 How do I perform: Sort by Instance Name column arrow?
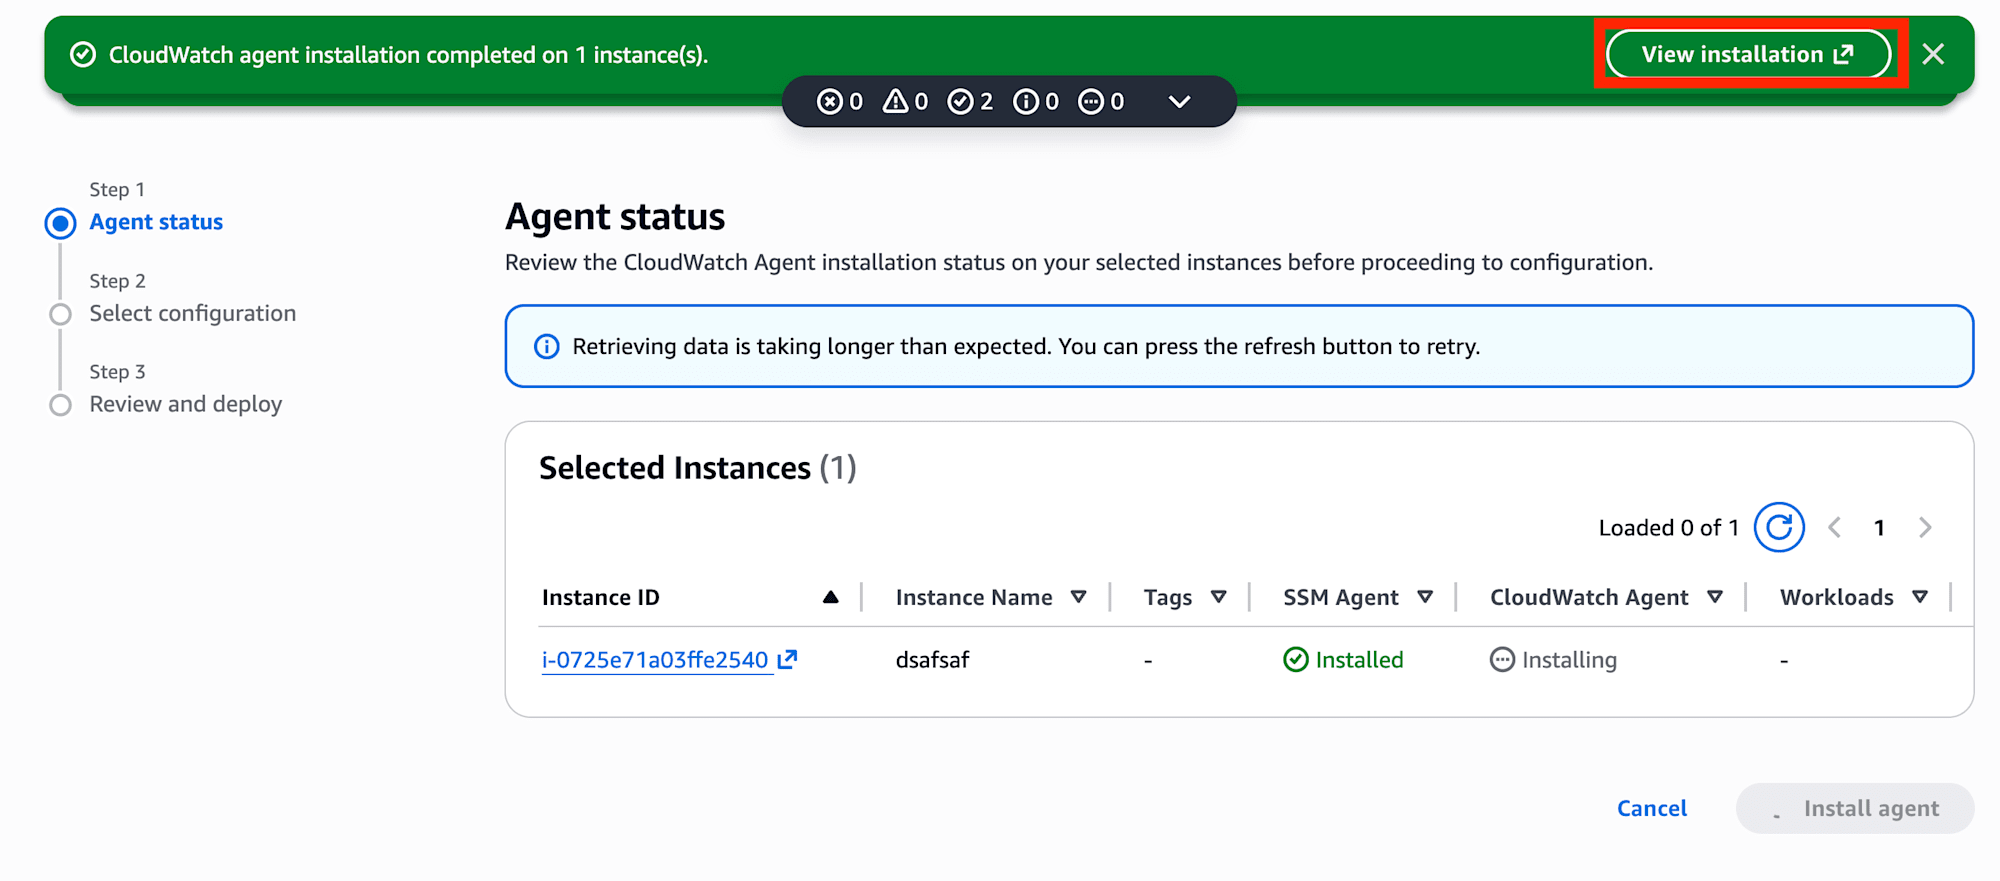click(x=1078, y=597)
